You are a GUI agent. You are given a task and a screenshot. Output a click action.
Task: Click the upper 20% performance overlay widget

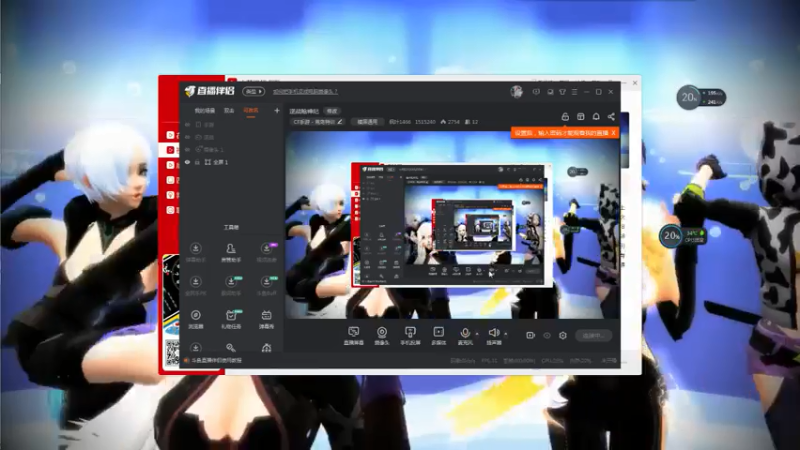[x=701, y=97]
